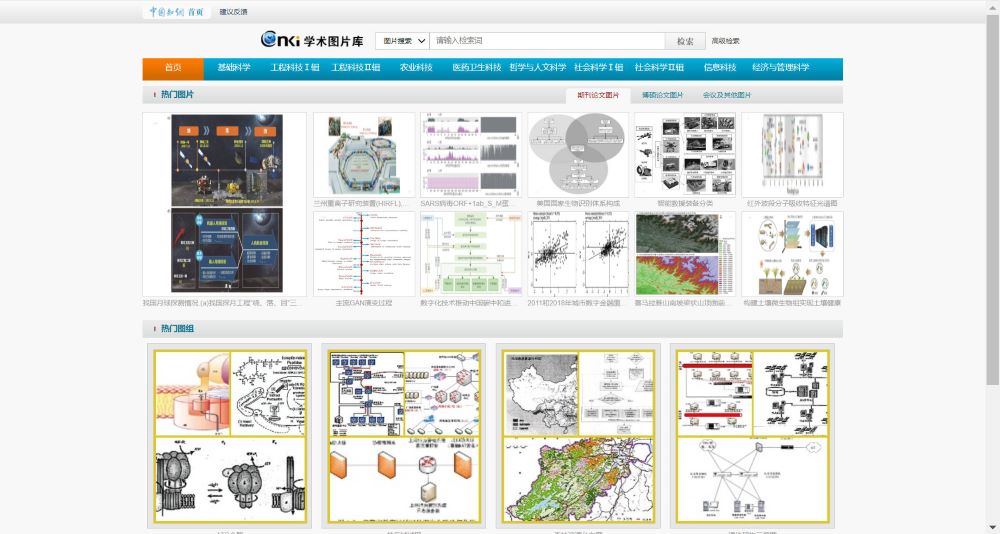Go to the 农业科技 category
1000x534 pixels.
416,68
